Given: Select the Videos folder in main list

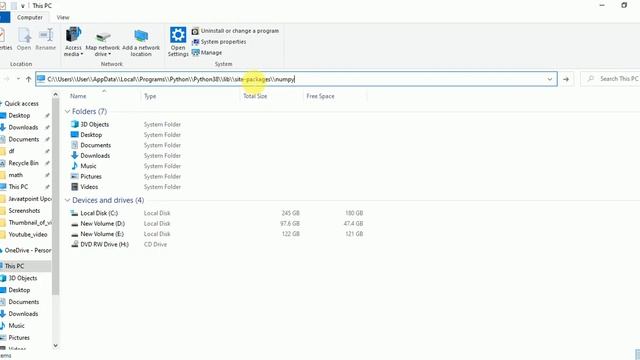Looking at the screenshot, I should (84, 187).
